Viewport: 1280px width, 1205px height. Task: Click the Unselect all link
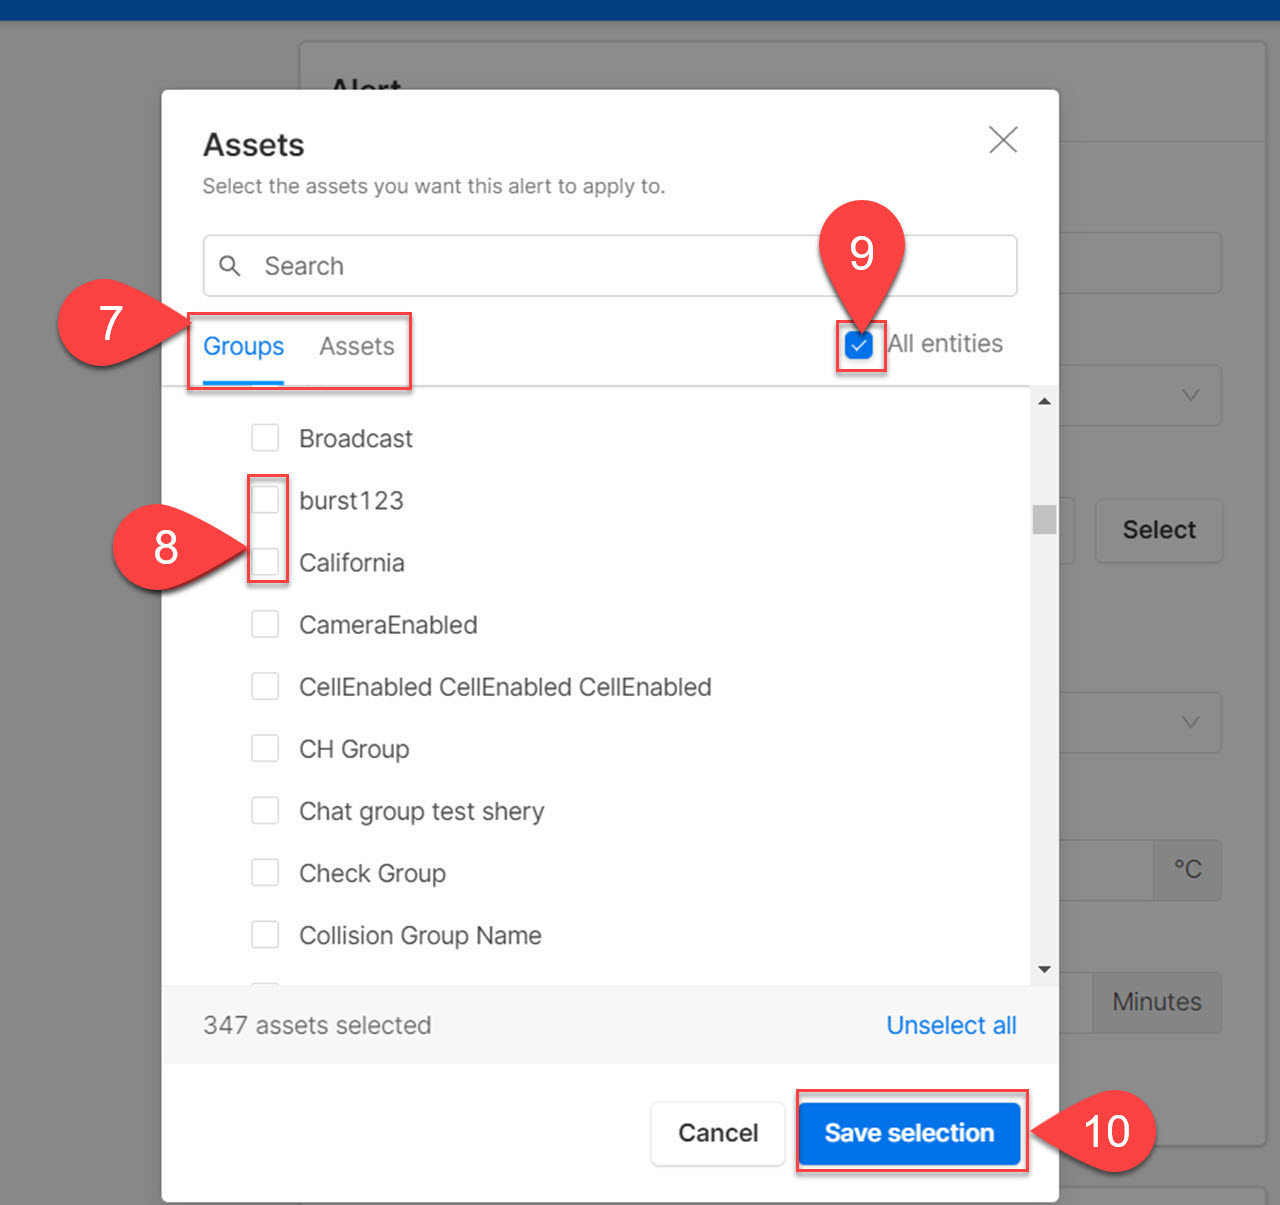tap(951, 1025)
